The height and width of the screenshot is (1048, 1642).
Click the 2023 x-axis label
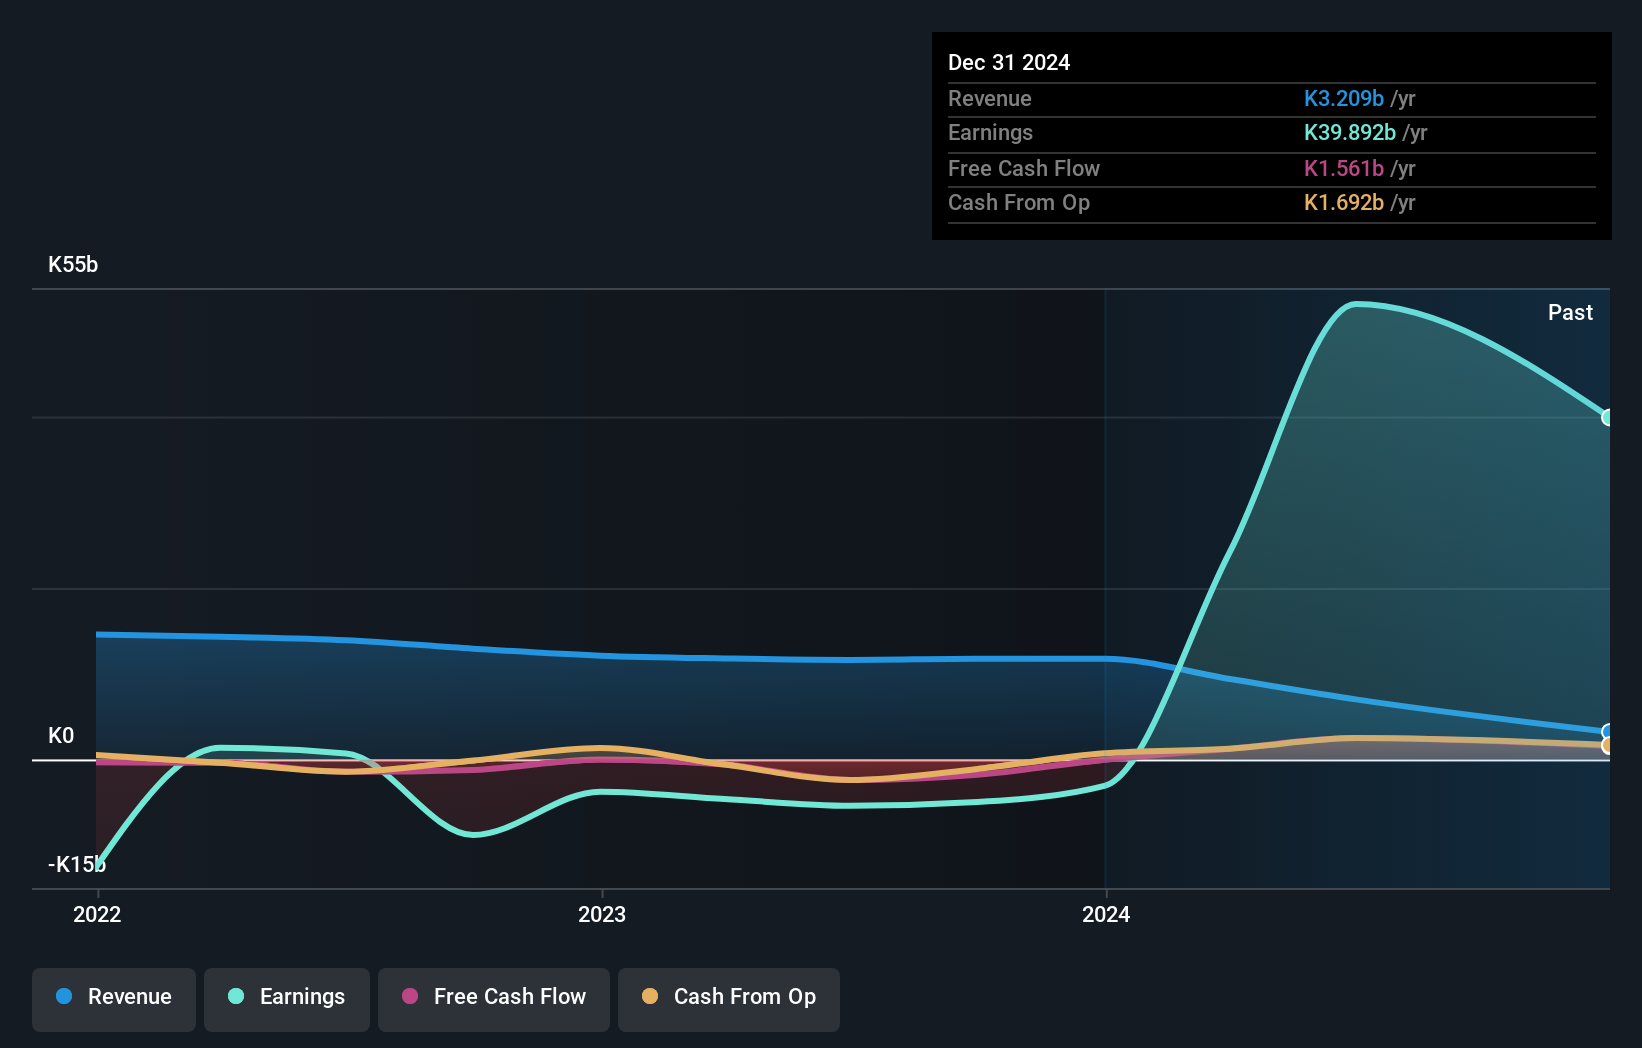tap(602, 914)
